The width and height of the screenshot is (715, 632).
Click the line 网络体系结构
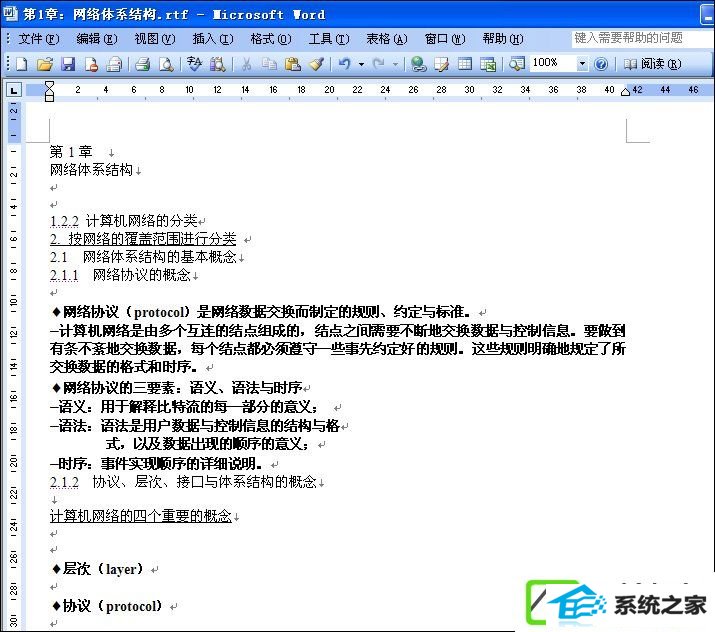[x=91, y=170]
